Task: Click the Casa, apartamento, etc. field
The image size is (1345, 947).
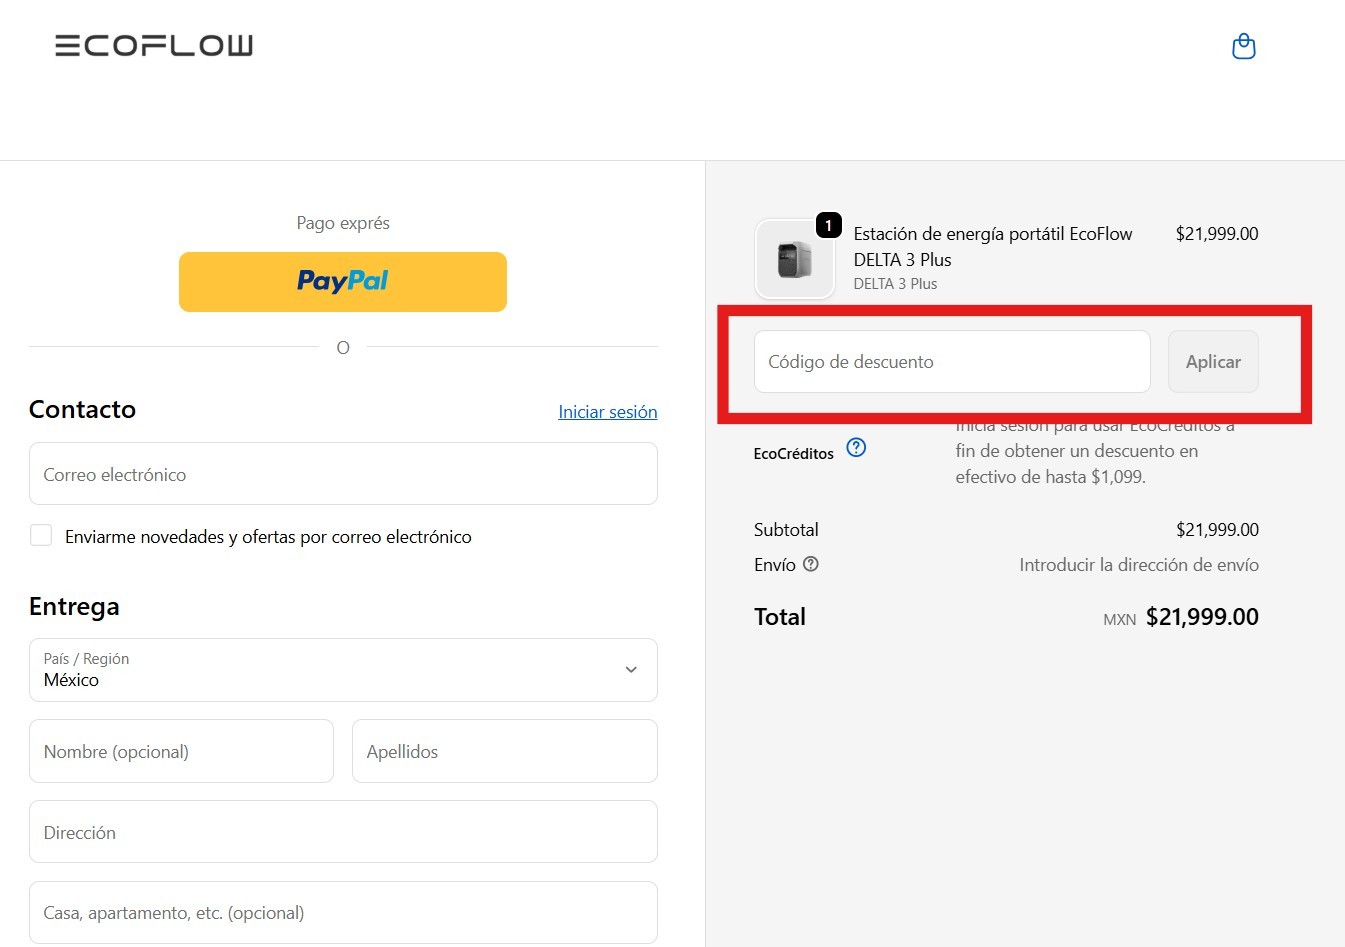Action: point(343,912)
